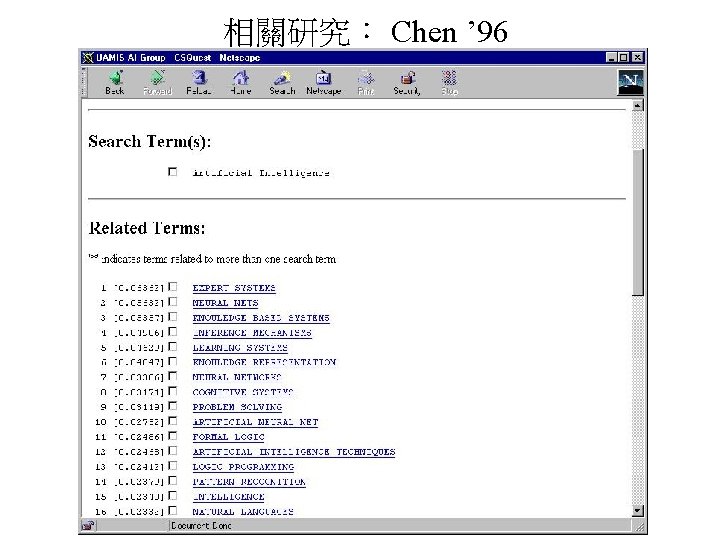Open the LEARNING SYSTEMS link
720x540 pixels.
(240, 348)
